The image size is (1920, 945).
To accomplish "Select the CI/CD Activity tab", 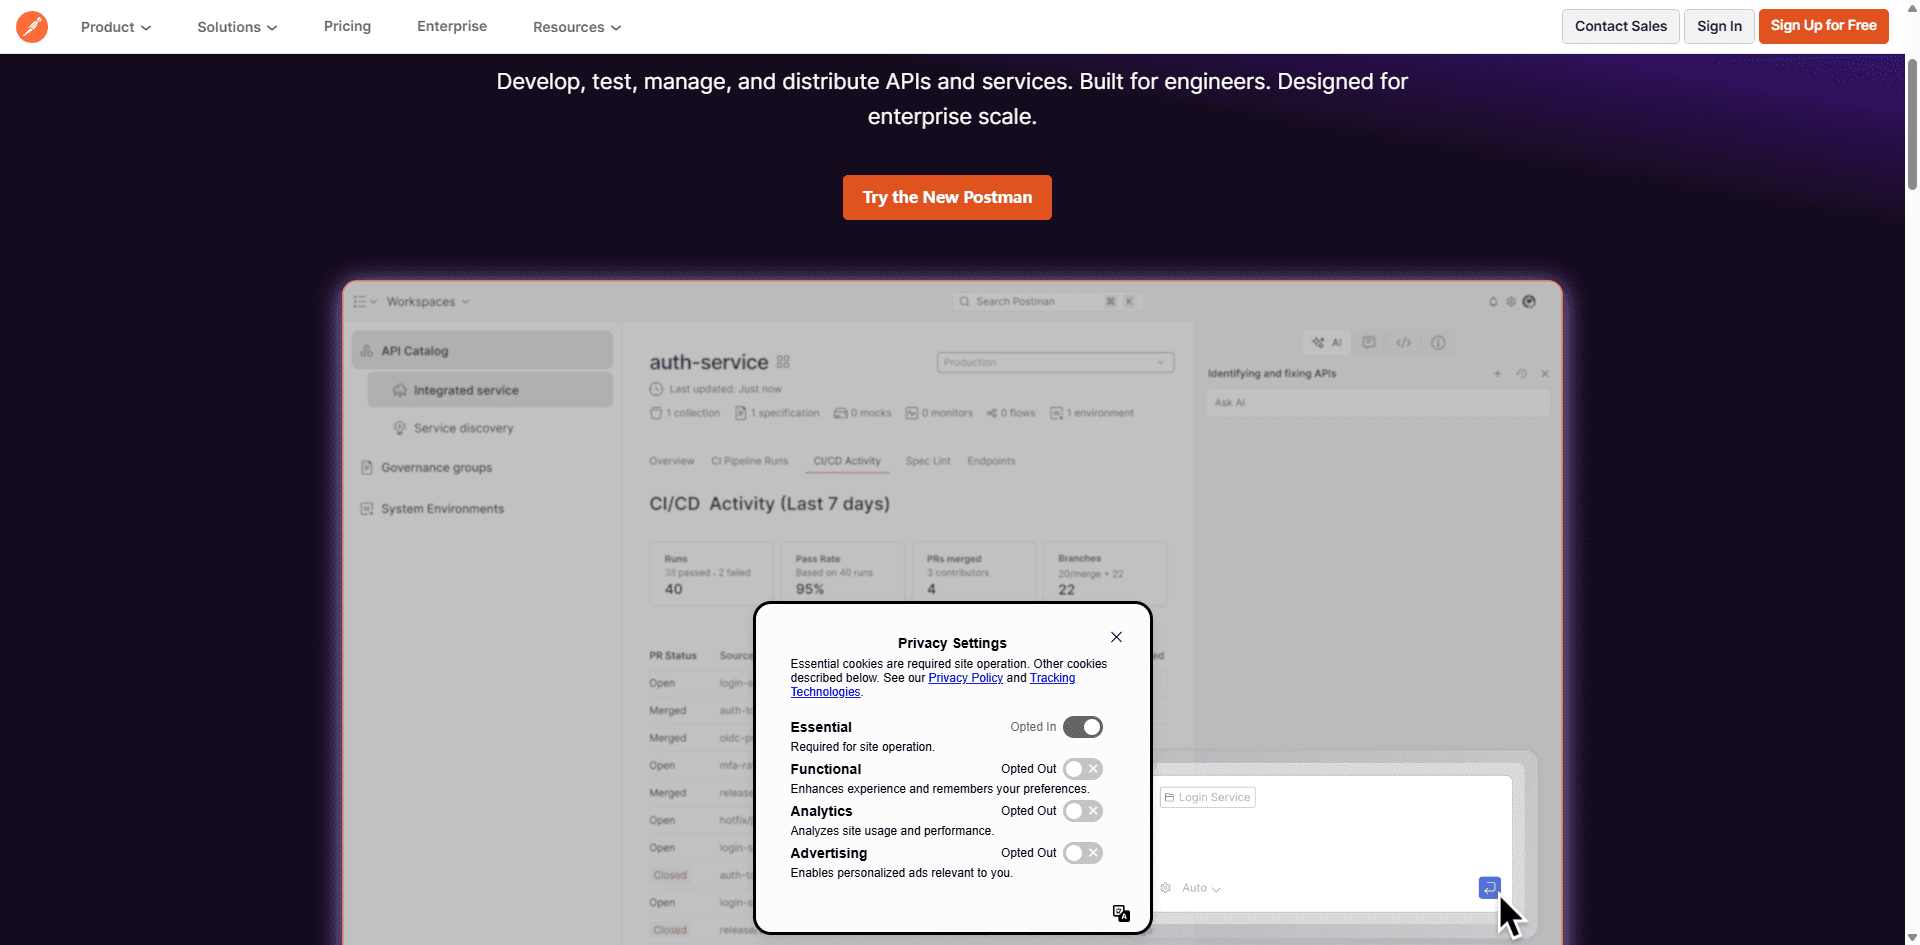I will [x=847, y=461].
